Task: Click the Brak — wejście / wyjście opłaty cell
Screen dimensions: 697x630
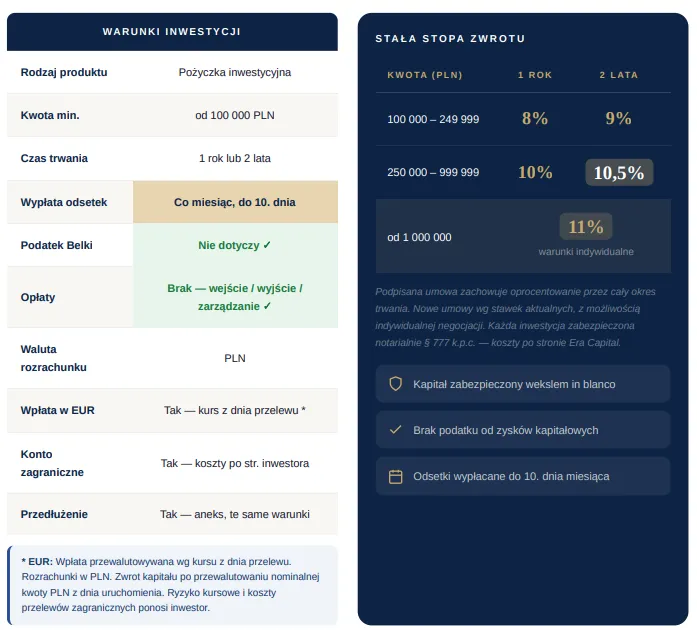Action: [235, 297]
